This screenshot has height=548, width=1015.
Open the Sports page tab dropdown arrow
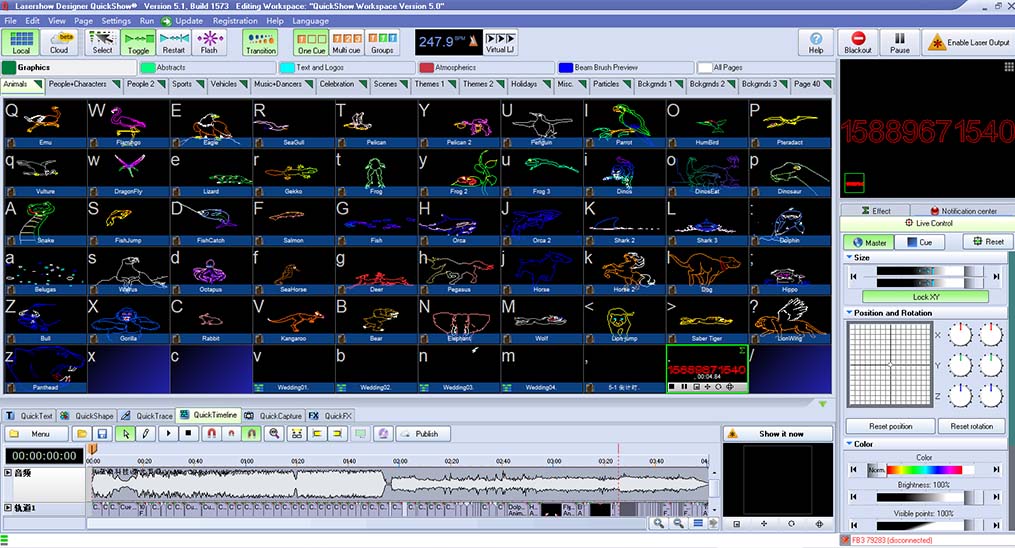pos(200,84)
